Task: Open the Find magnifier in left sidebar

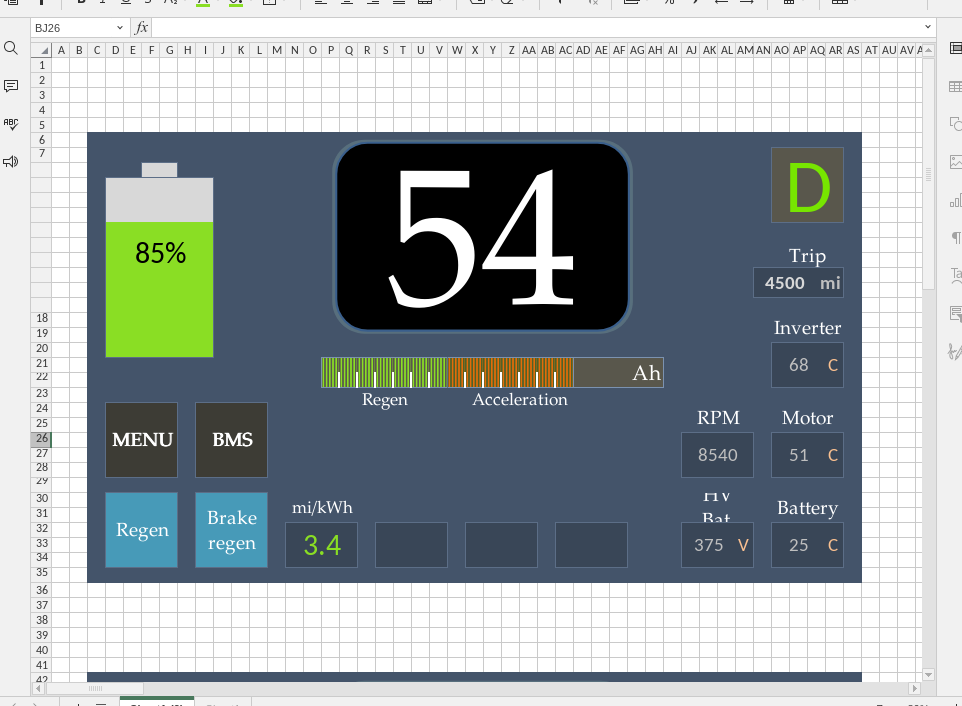Action: coord(10,48)
